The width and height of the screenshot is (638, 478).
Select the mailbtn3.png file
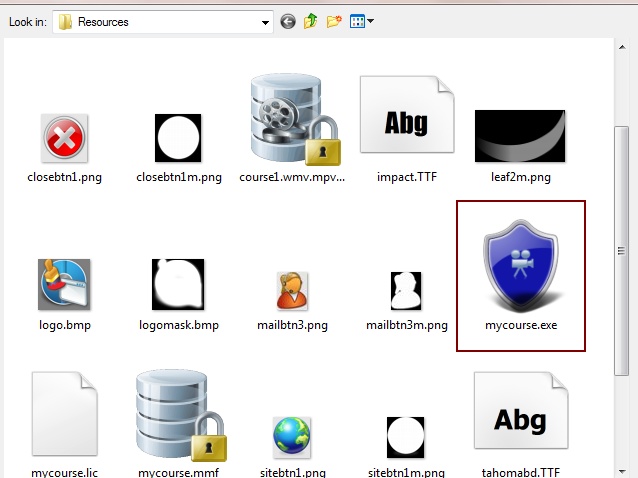pyautogui.click(x=292, y=290)
